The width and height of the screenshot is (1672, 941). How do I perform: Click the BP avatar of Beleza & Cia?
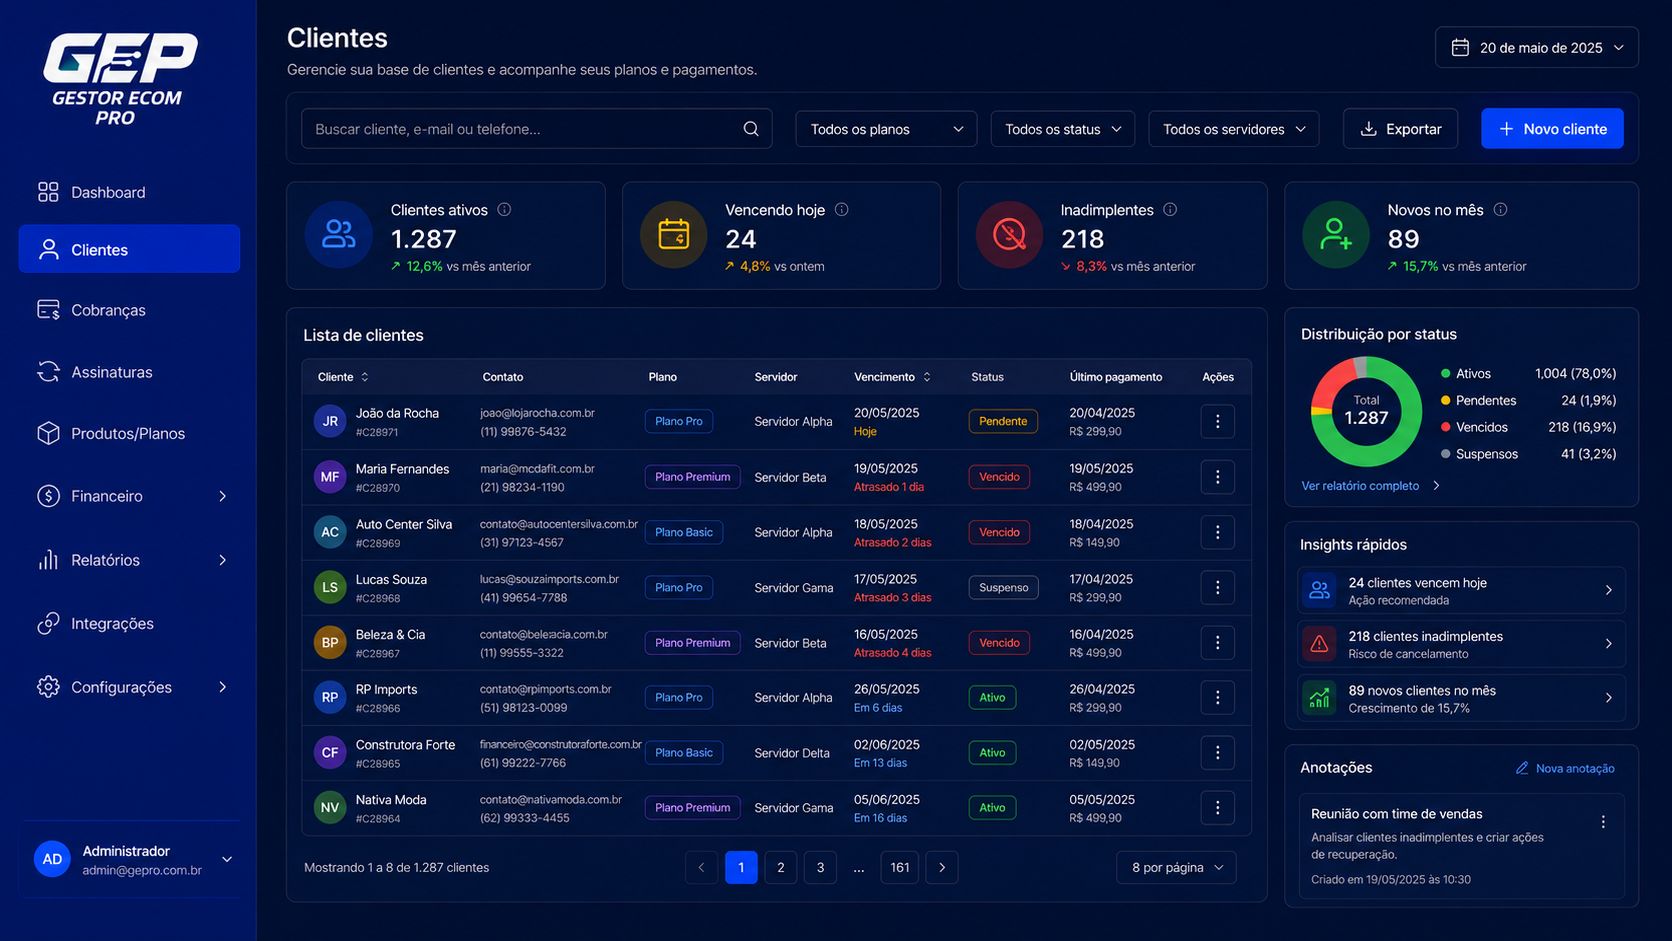coord(330,642)
